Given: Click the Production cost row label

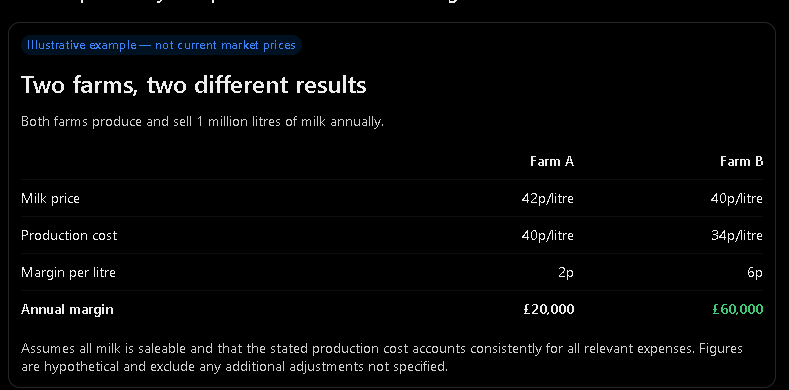Looking at the screenshot, I should click(69, 236).
